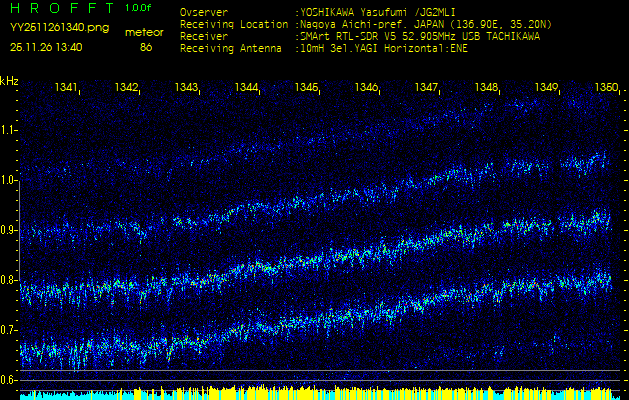Click the kHz axis unit label

10,80
